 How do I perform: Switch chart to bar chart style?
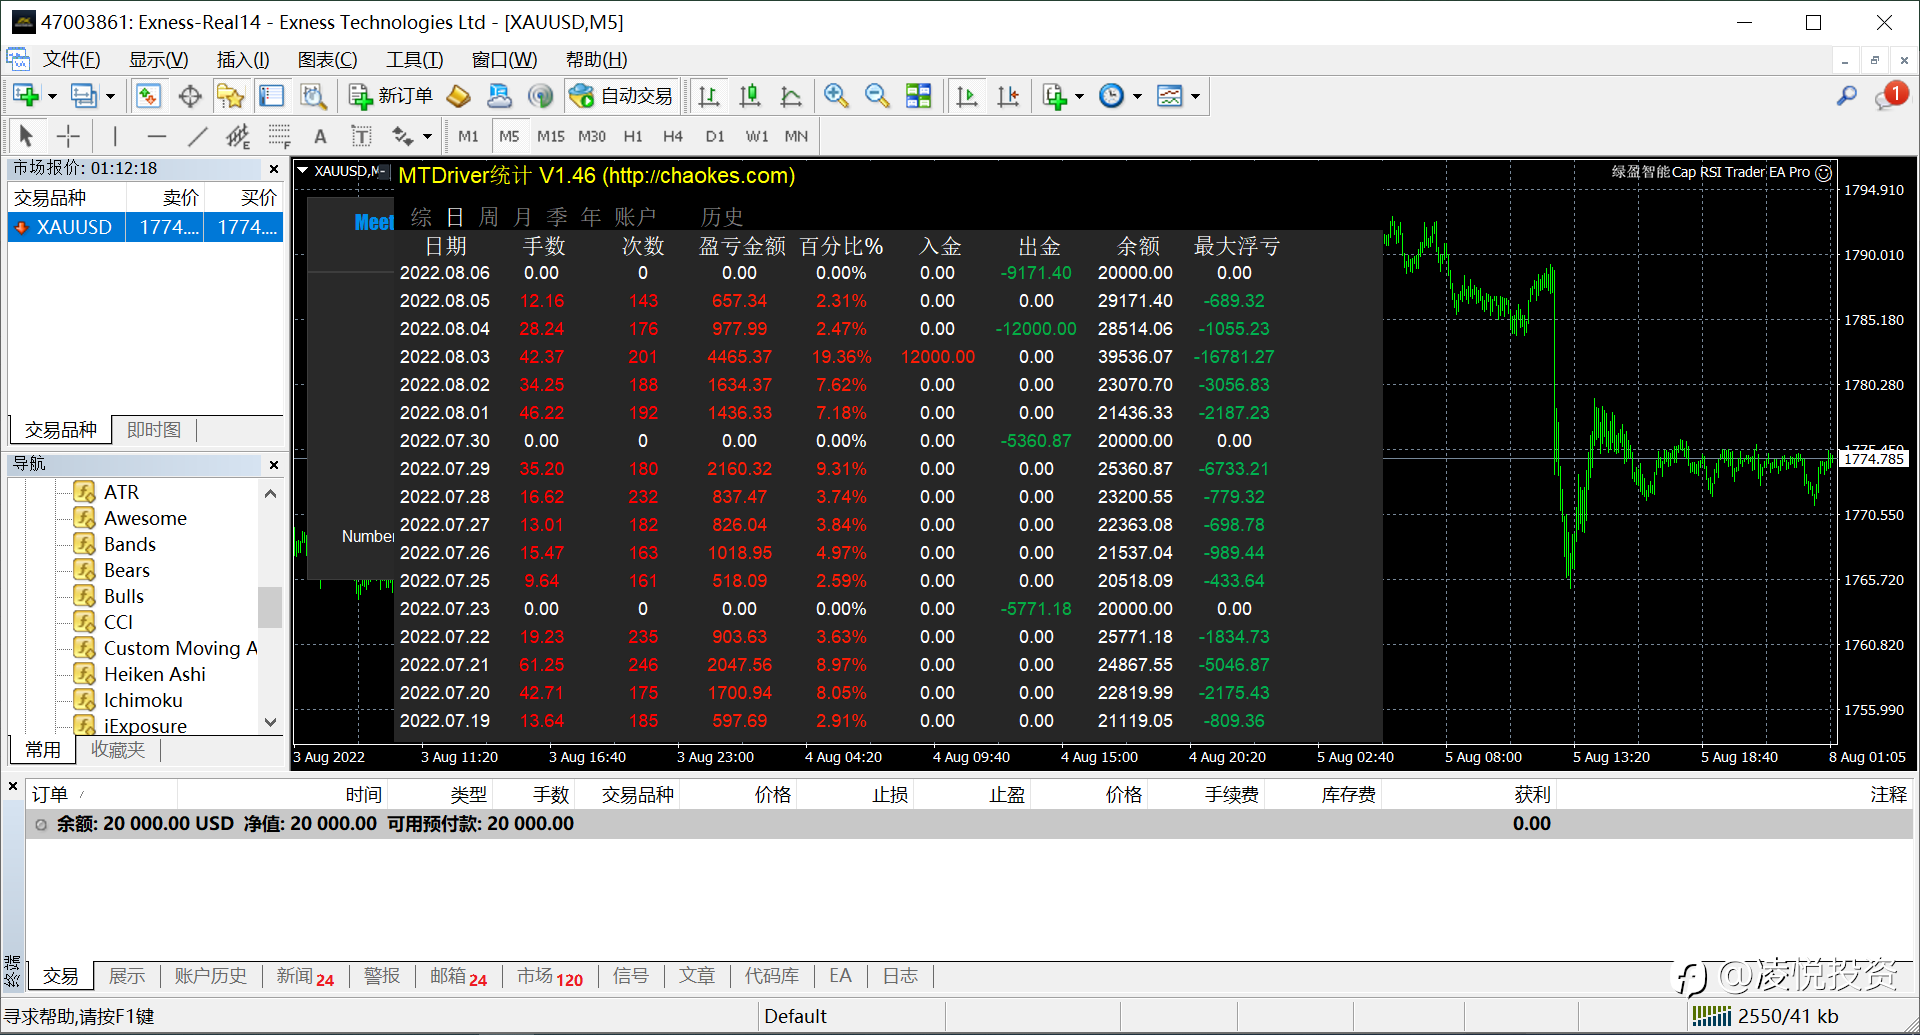(709, 96)
